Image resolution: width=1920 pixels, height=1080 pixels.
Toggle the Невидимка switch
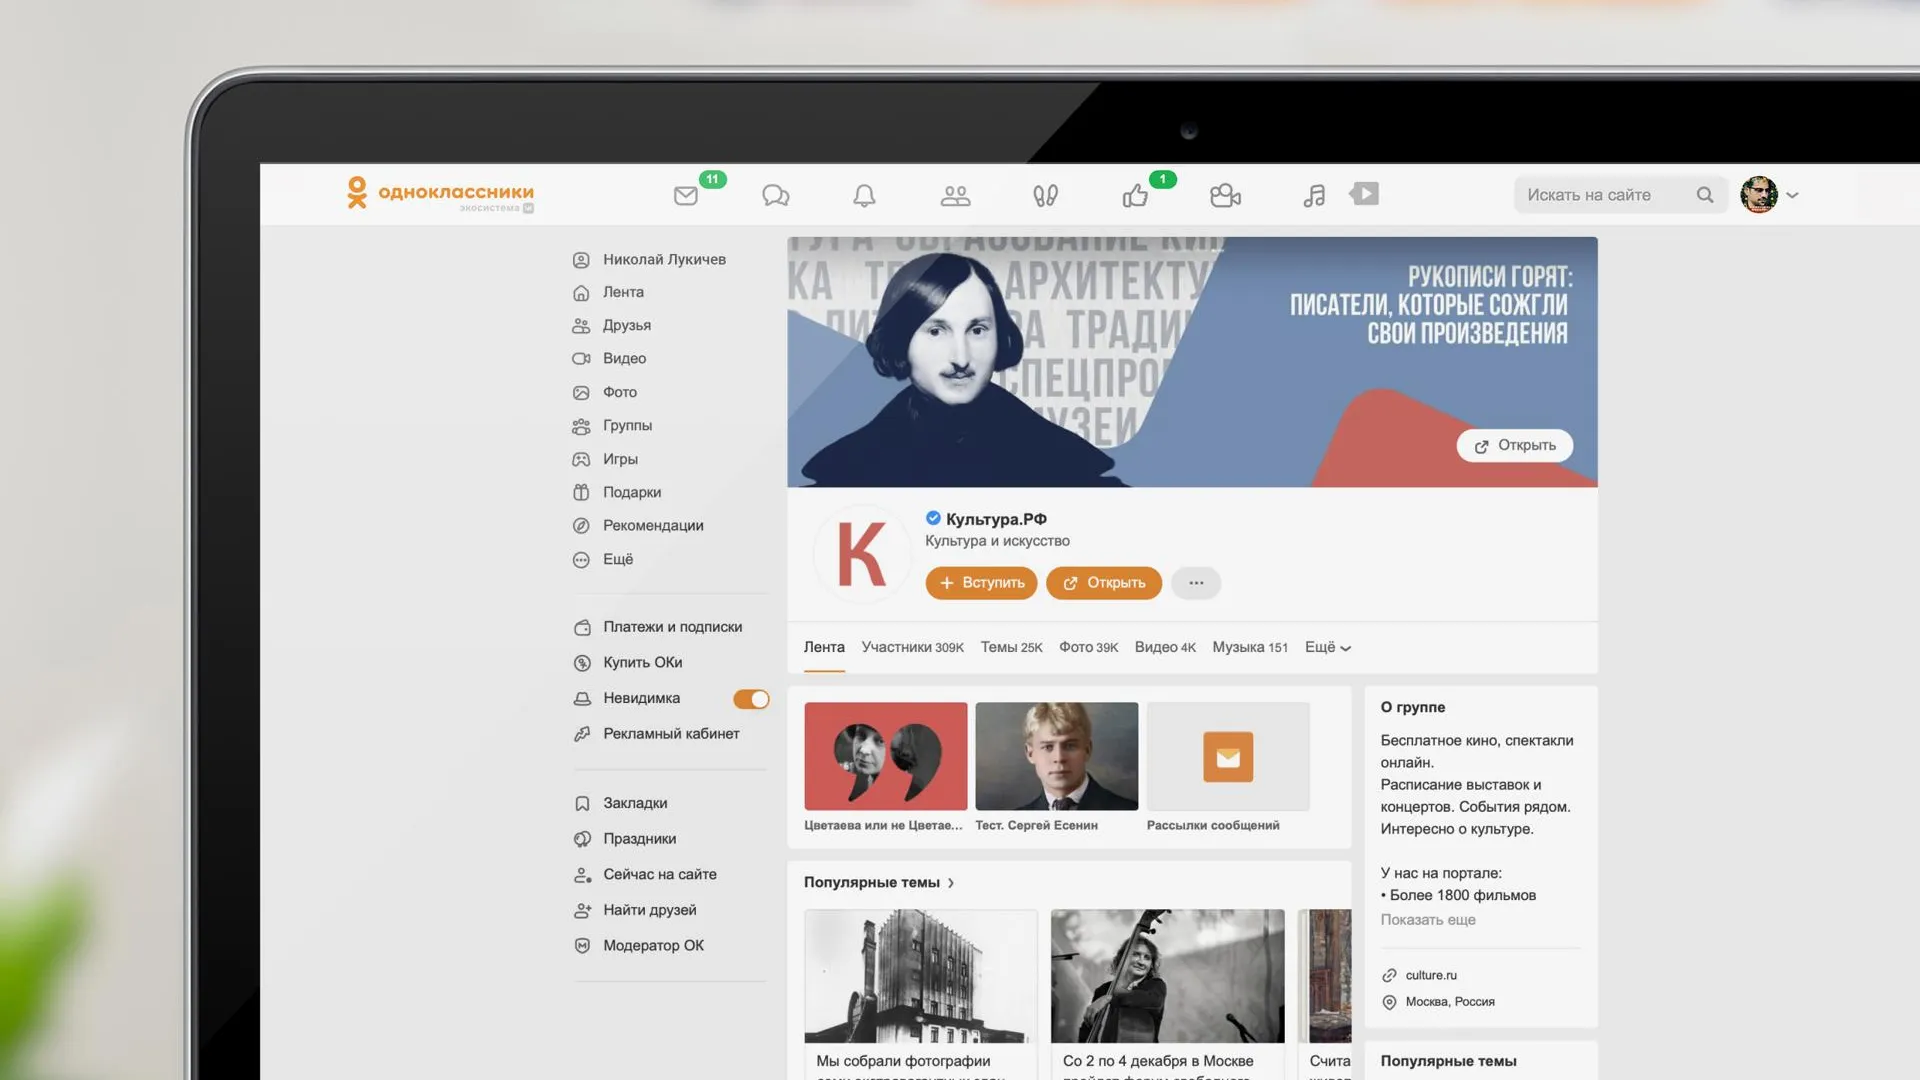pyautogui.click(x=751, y=699)
